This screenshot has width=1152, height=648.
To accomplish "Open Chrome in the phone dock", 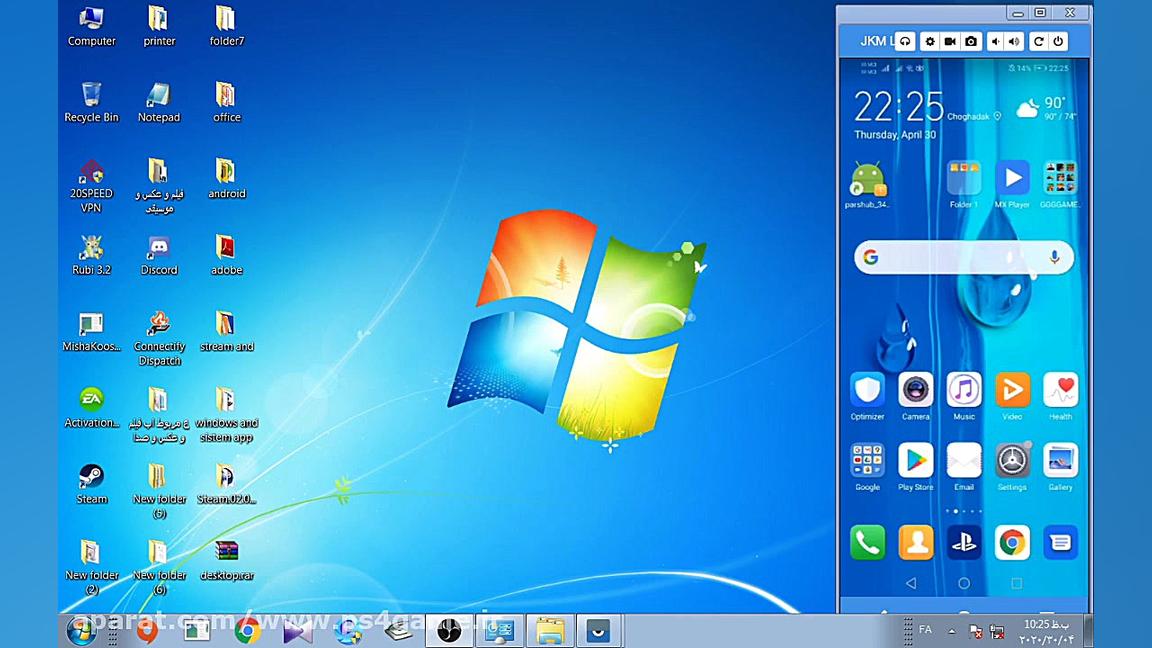I will coord(1012,542).
